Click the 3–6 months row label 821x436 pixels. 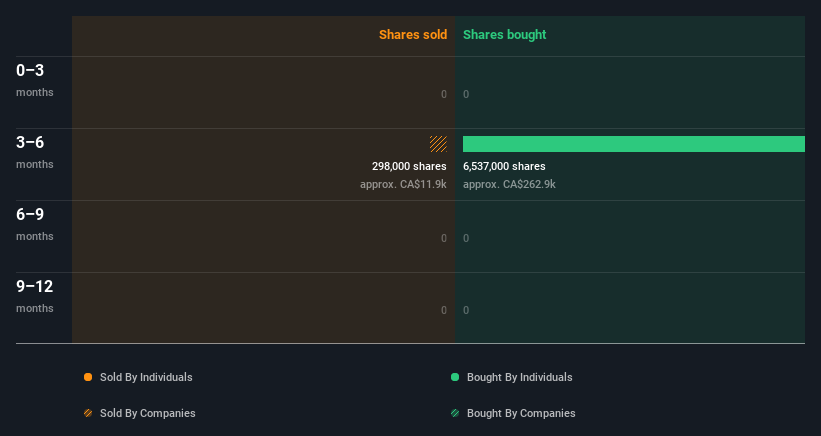pyautogui.click(x=35, y=152)
